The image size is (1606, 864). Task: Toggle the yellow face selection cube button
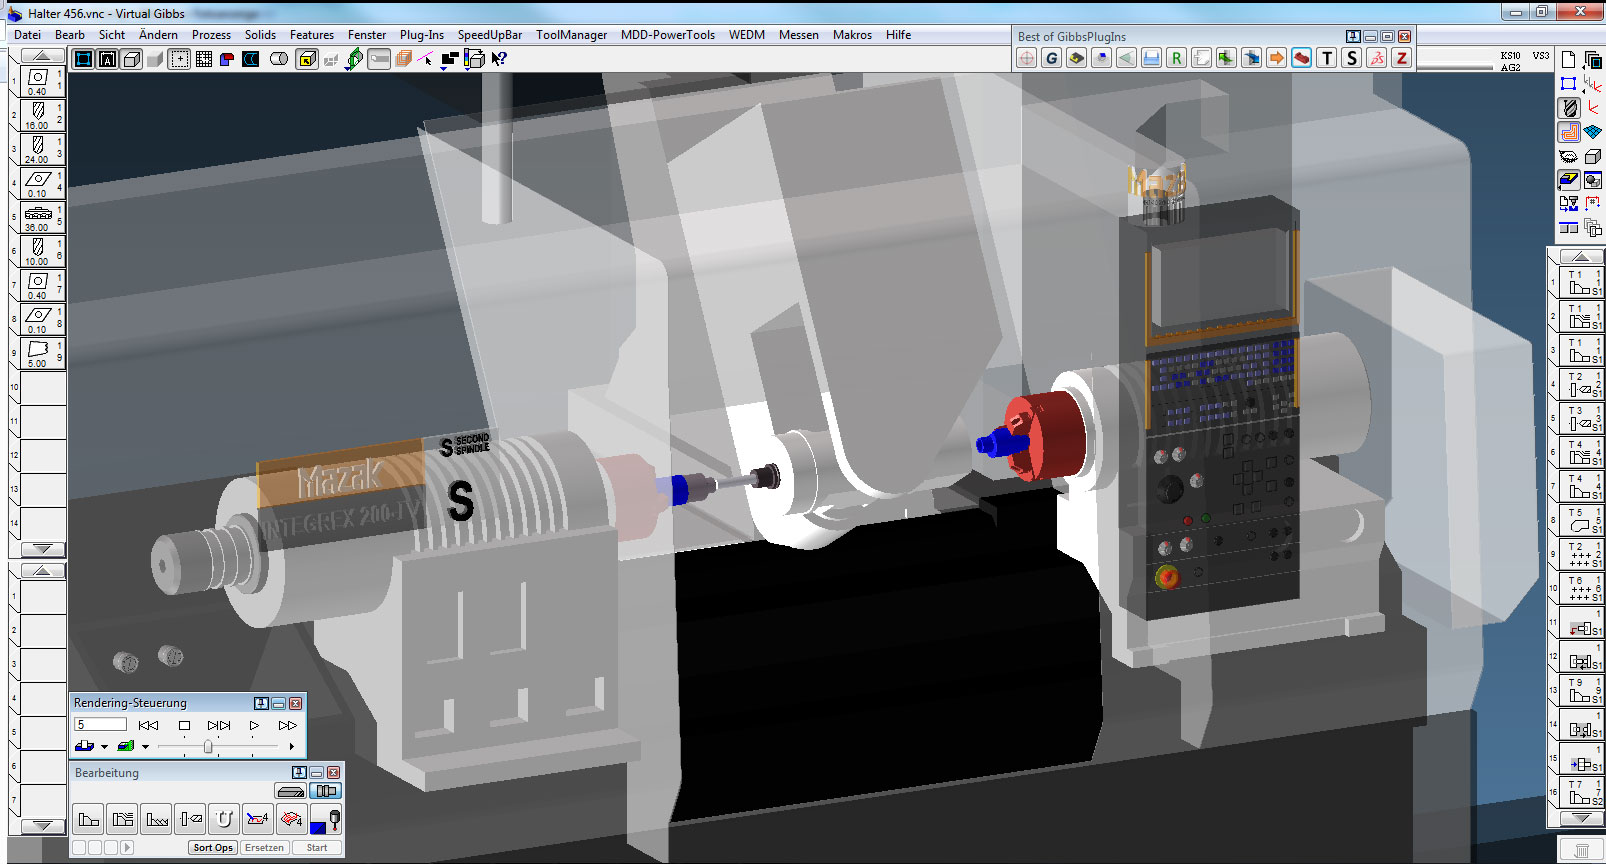(x=307, y=59)
